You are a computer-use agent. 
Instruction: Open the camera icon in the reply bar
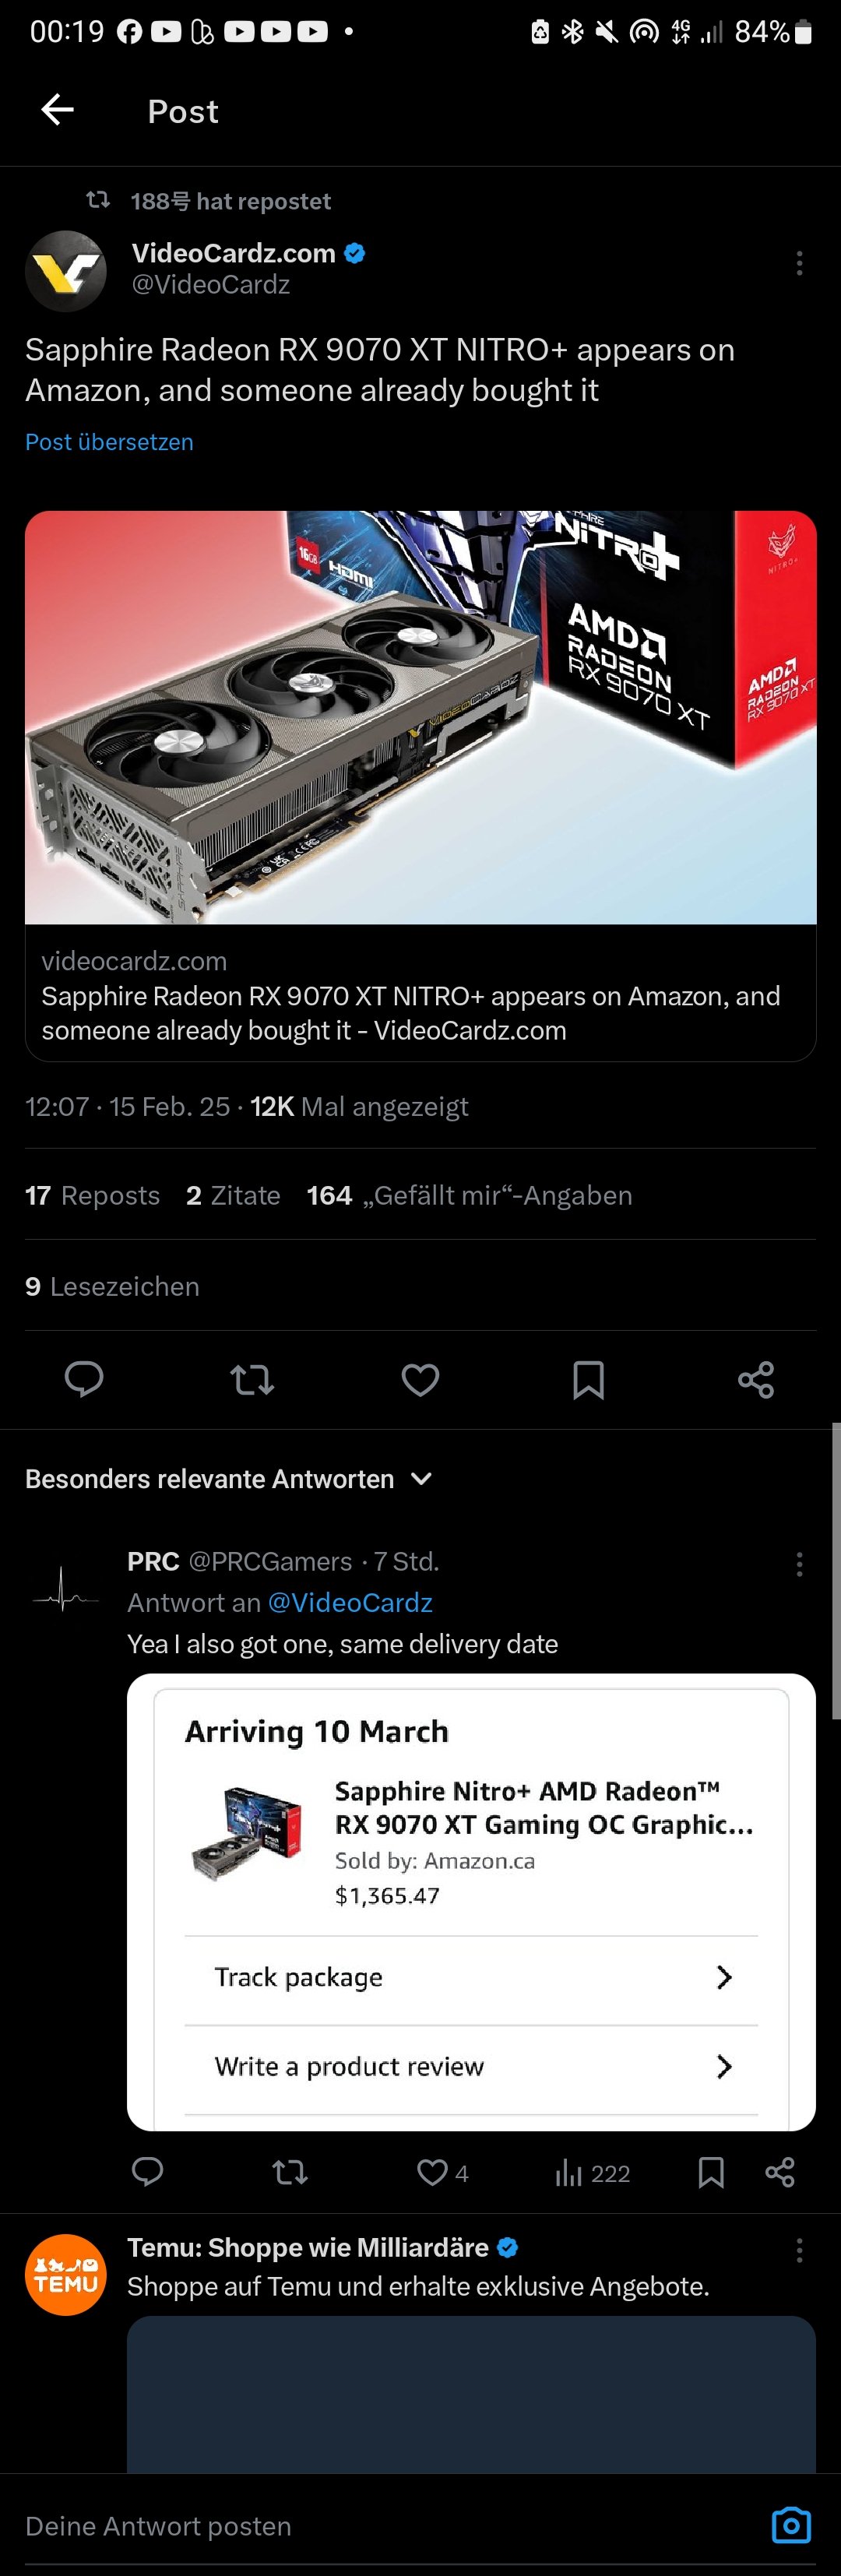pos(791,2525)
